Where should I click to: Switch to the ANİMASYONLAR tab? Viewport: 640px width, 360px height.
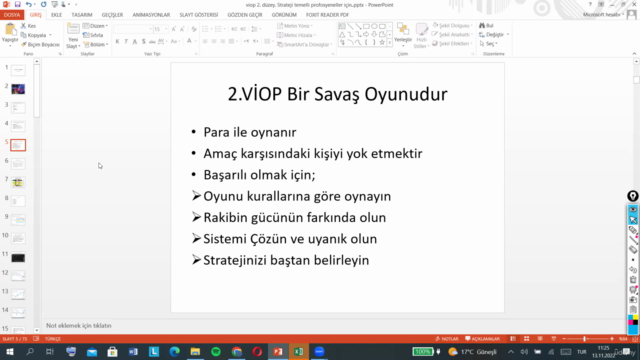(151, 15)
